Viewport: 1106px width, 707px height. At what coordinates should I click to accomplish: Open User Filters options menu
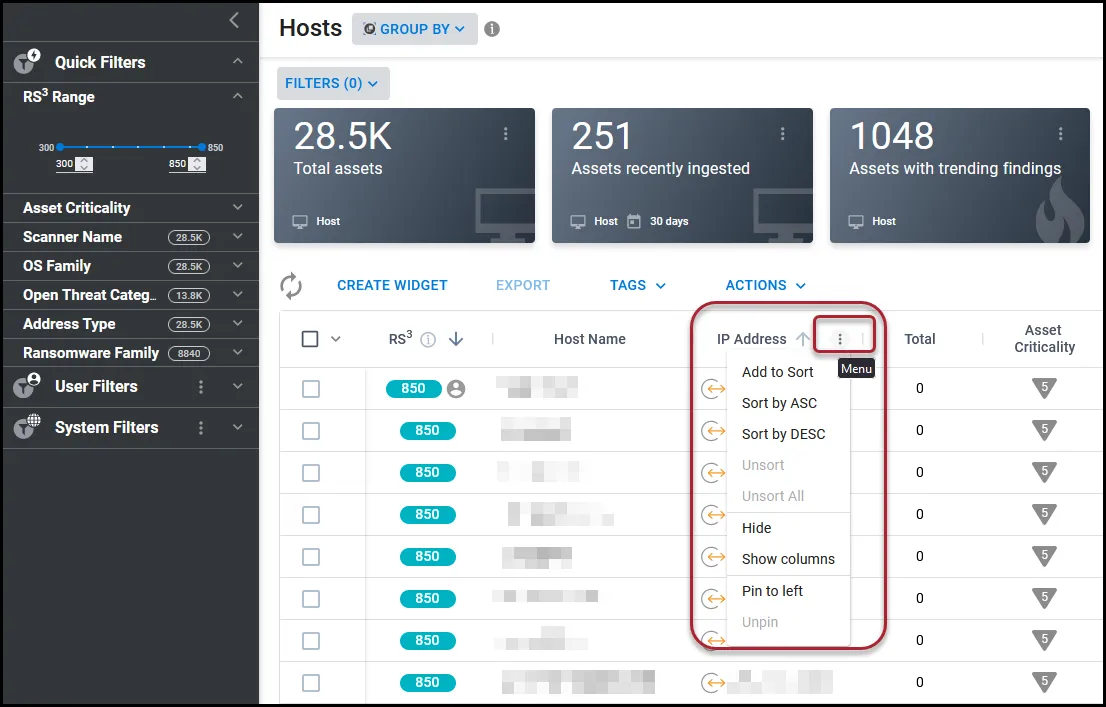[201, 387]
